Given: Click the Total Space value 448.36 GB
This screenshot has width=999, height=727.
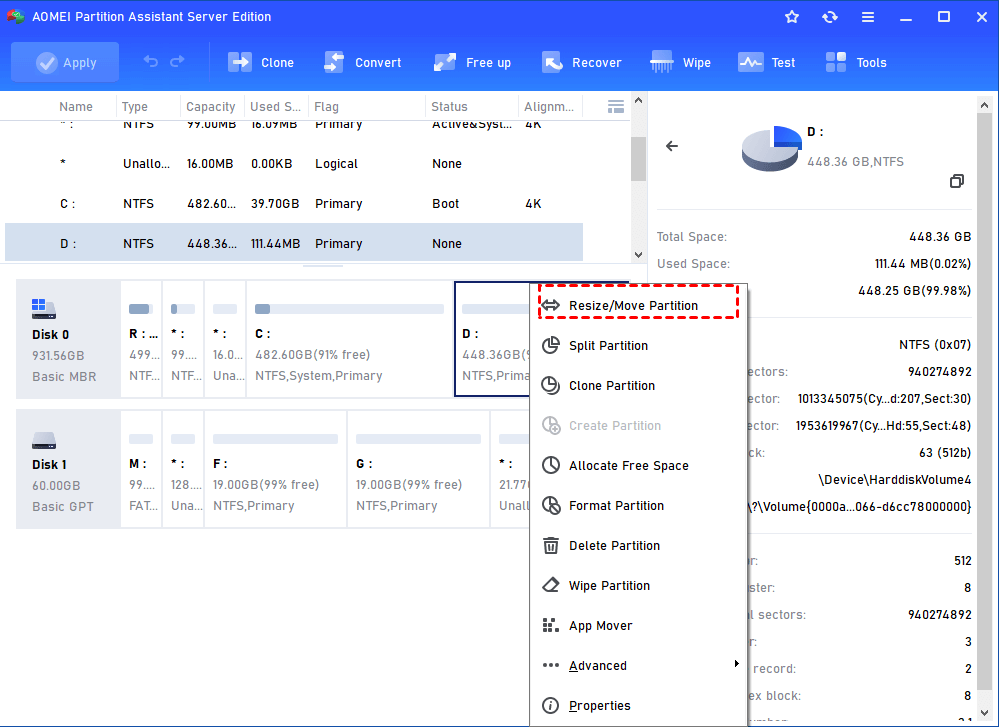Looking at the screenshot, I should [x=940, y=237].
